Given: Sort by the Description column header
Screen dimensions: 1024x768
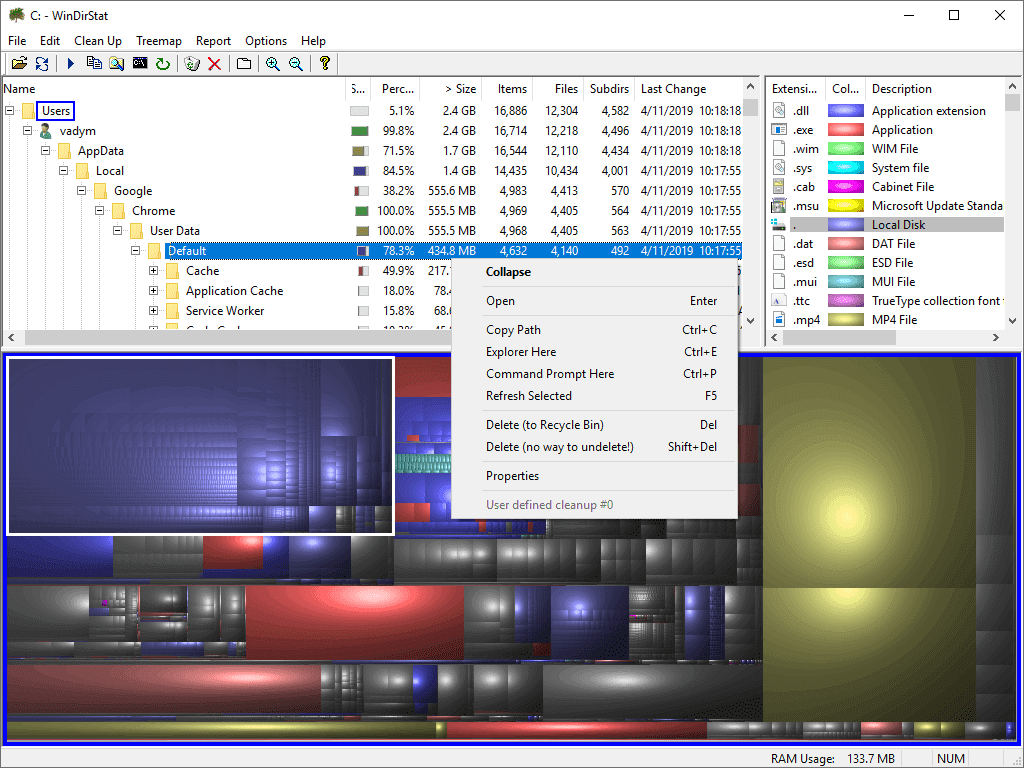Looking at the screenshot, I should point(934,89).
